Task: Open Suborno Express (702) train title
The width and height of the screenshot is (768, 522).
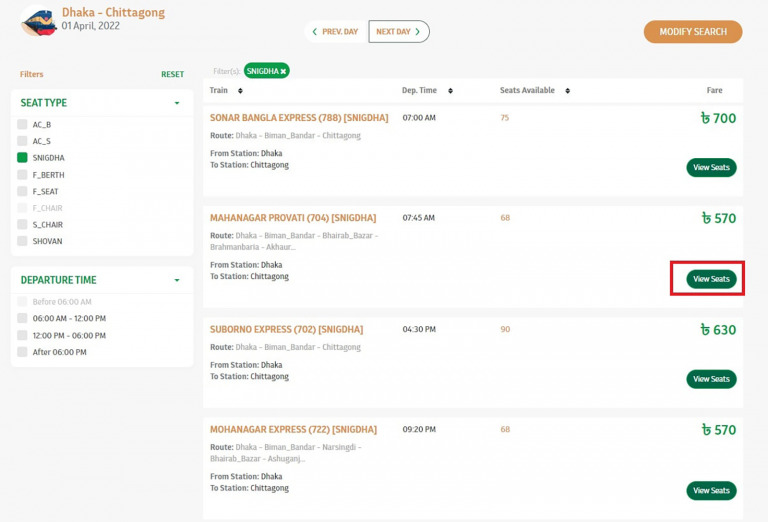Action: [286, 330]
